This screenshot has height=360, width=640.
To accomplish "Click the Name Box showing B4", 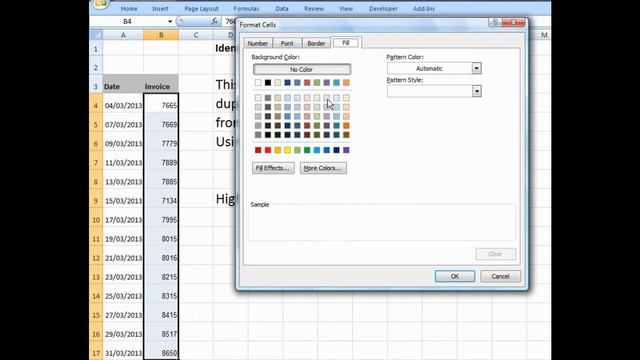I will (128, 21).
